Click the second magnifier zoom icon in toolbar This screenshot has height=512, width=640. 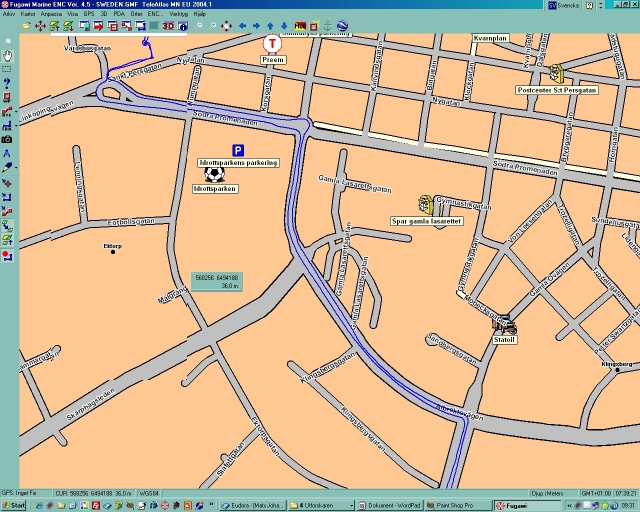click(212, 26)
